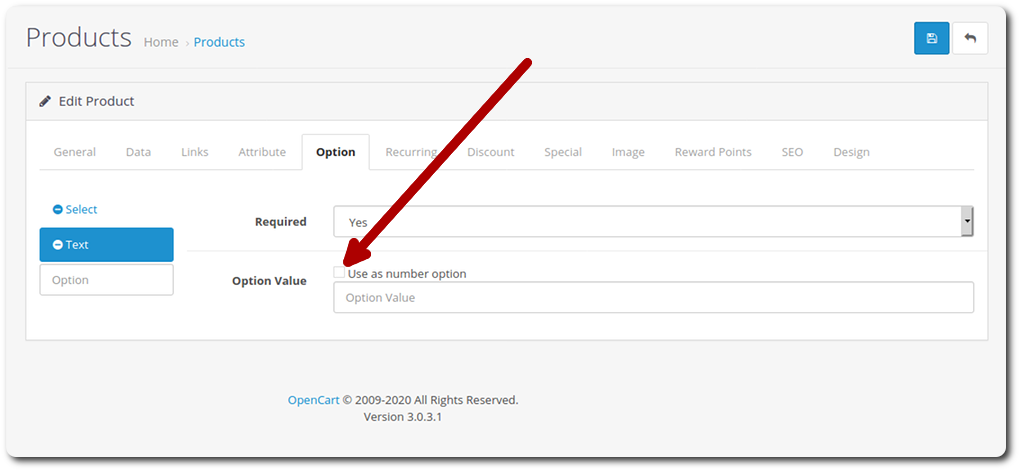Viewport: 1020px width, 471px height.
Task: Switch to the General tab
Action: click(75, 152)
